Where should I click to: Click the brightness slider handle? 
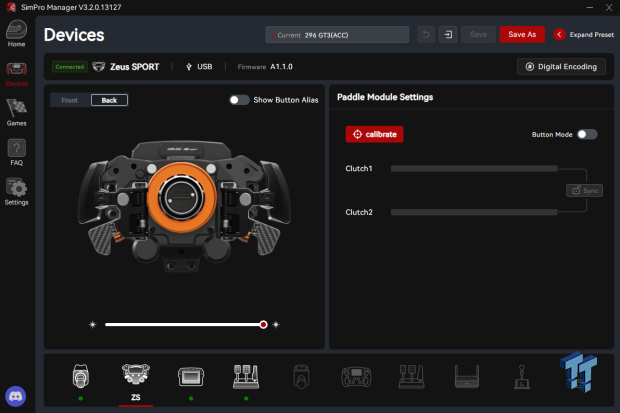pyautogui.click(x=263, y=325)
